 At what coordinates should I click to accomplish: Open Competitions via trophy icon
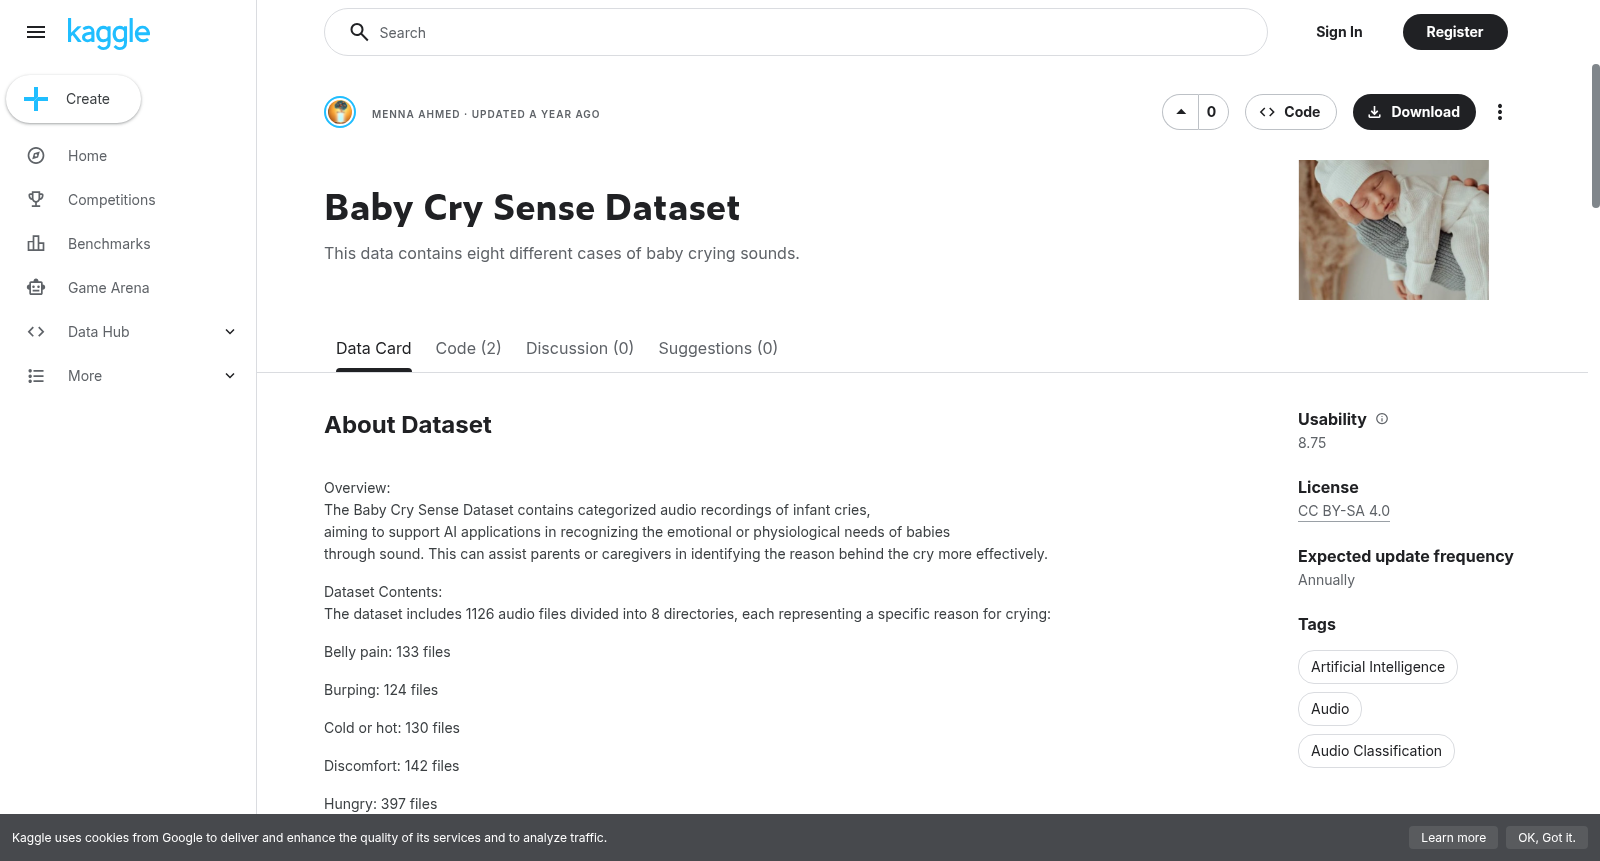click(x=36, y=200)
